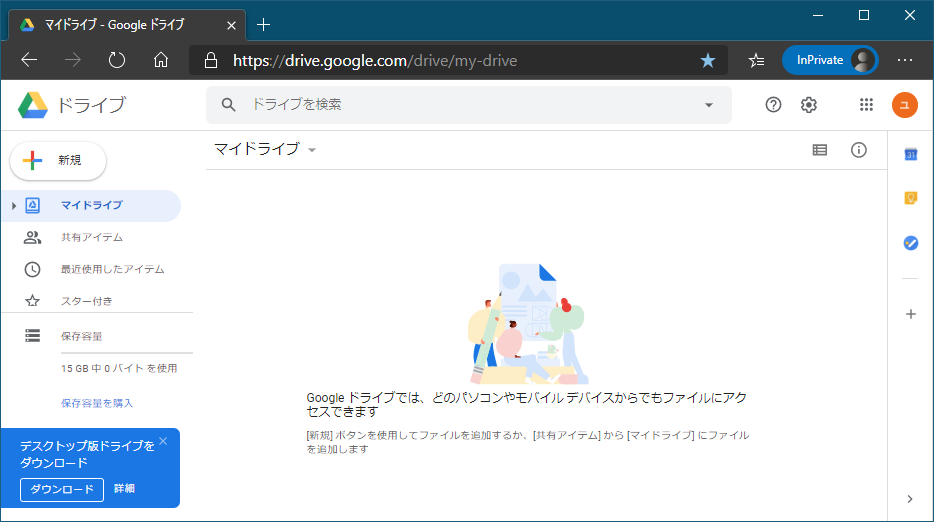This screenshot has height=522, width=934.
Task: Click the empty Drive illustration
Action: pyautogui.click(x=528, y=324)
